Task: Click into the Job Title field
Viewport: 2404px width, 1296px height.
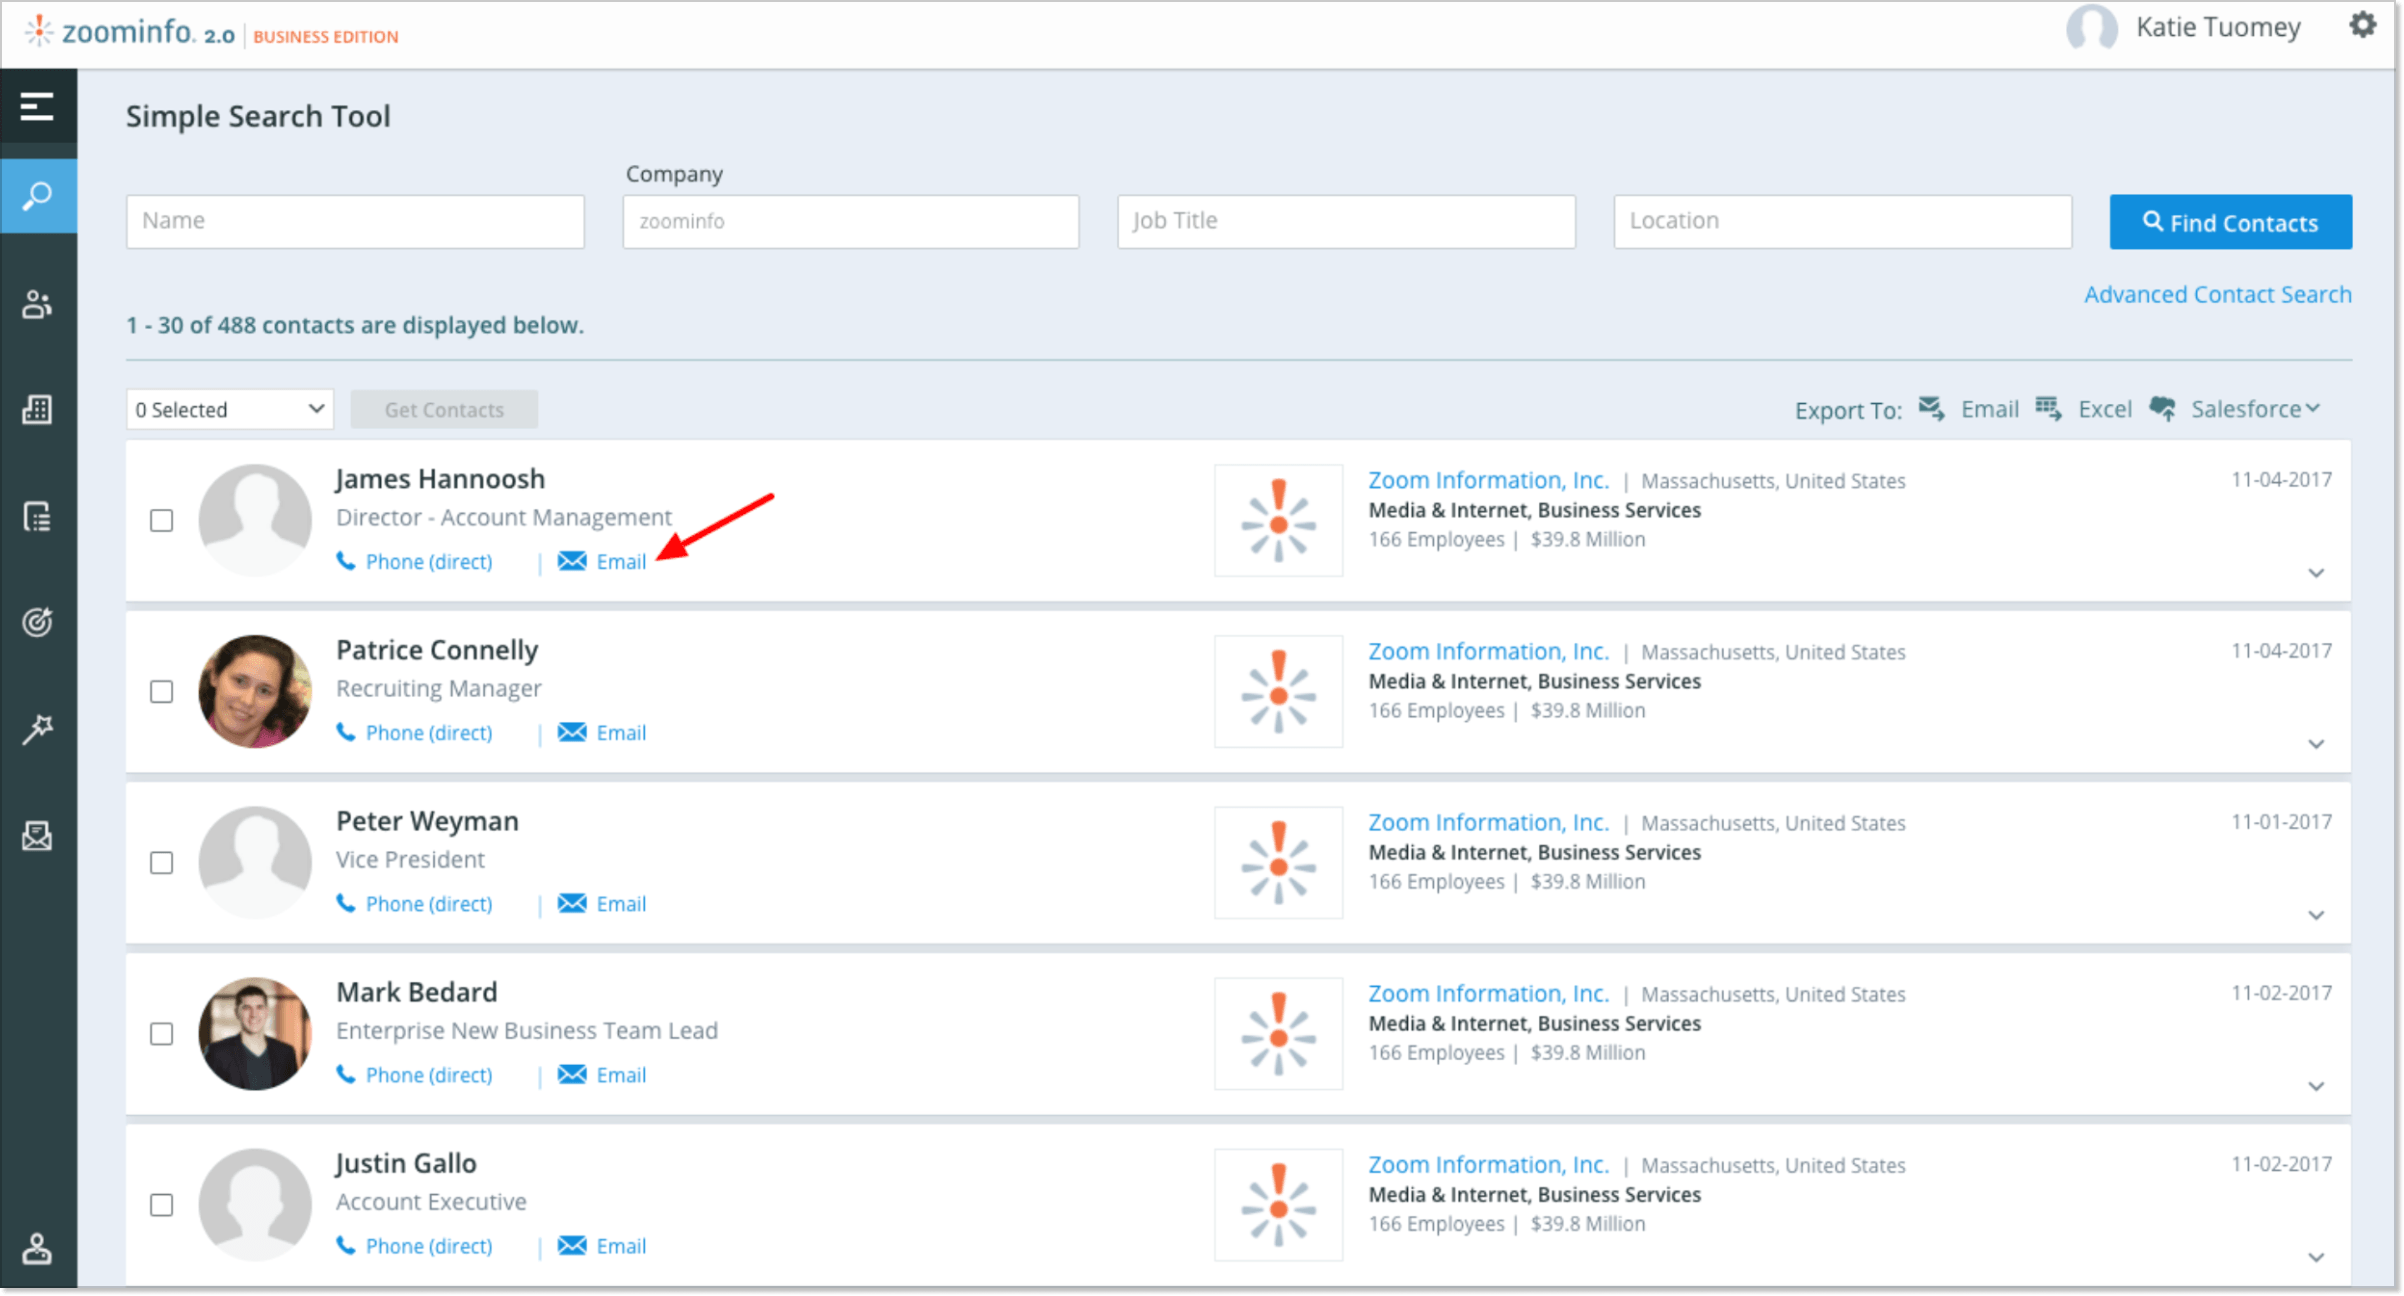Action: pyautogui.click(x=1346, y=221)
